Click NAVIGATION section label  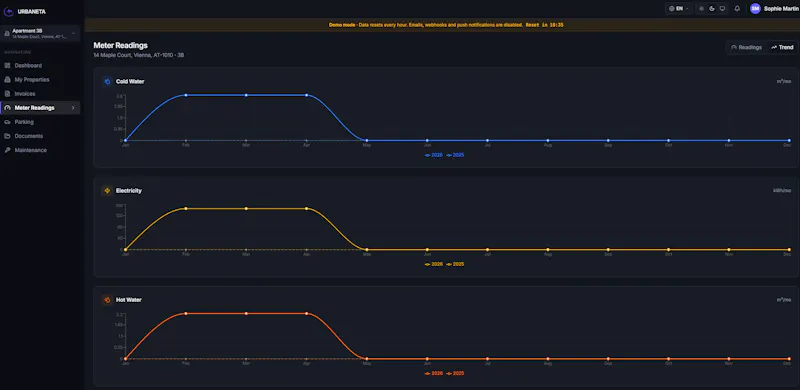[17, 52]
